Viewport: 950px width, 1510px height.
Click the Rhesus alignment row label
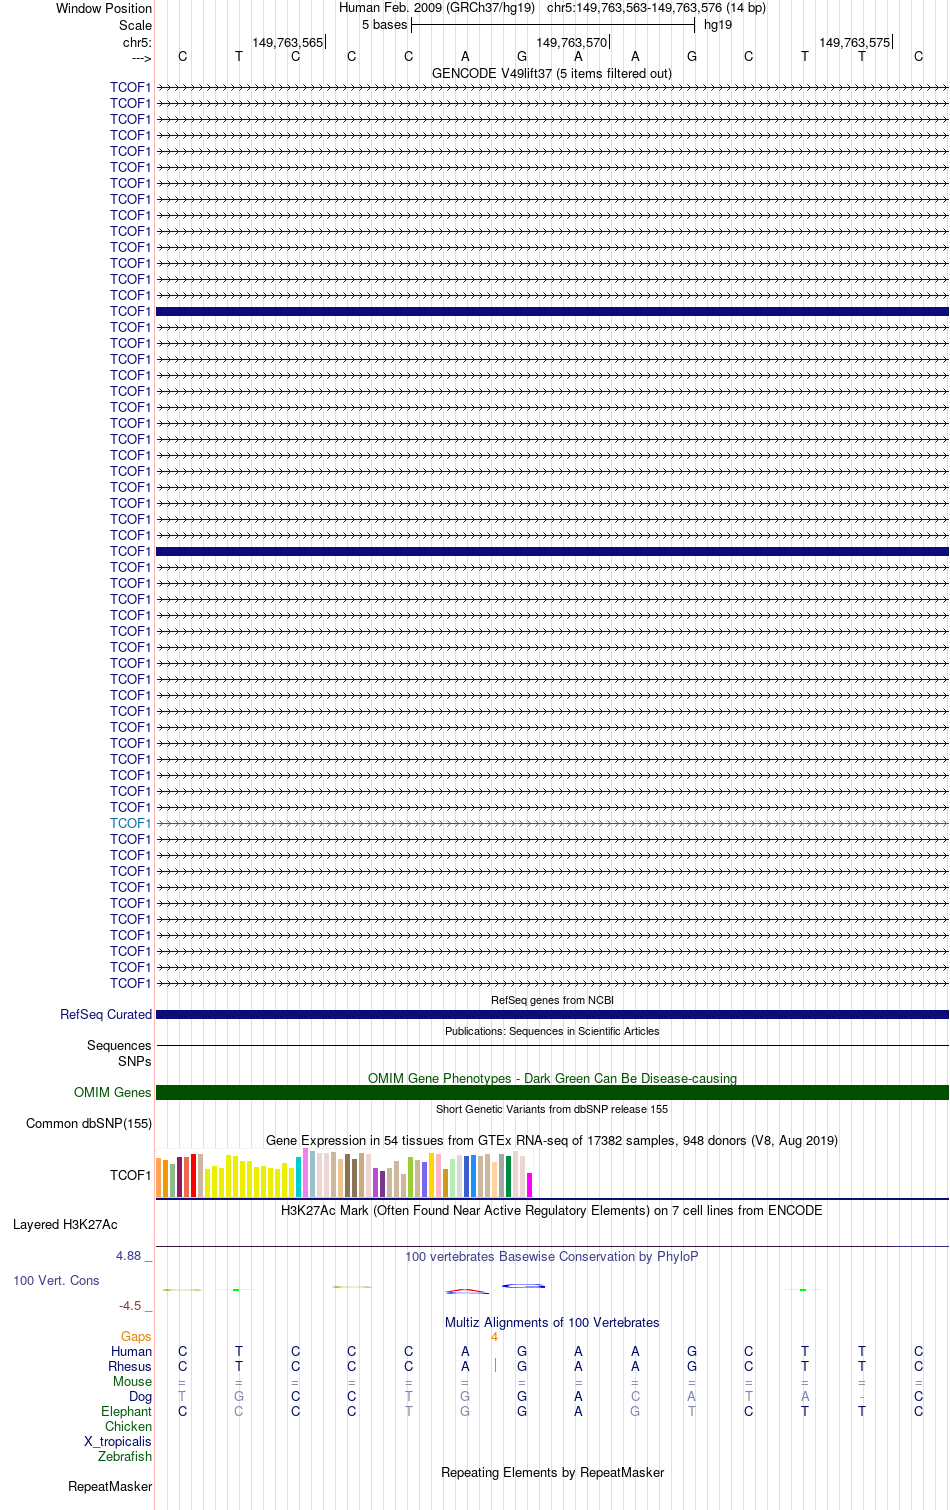[130, 1366]
